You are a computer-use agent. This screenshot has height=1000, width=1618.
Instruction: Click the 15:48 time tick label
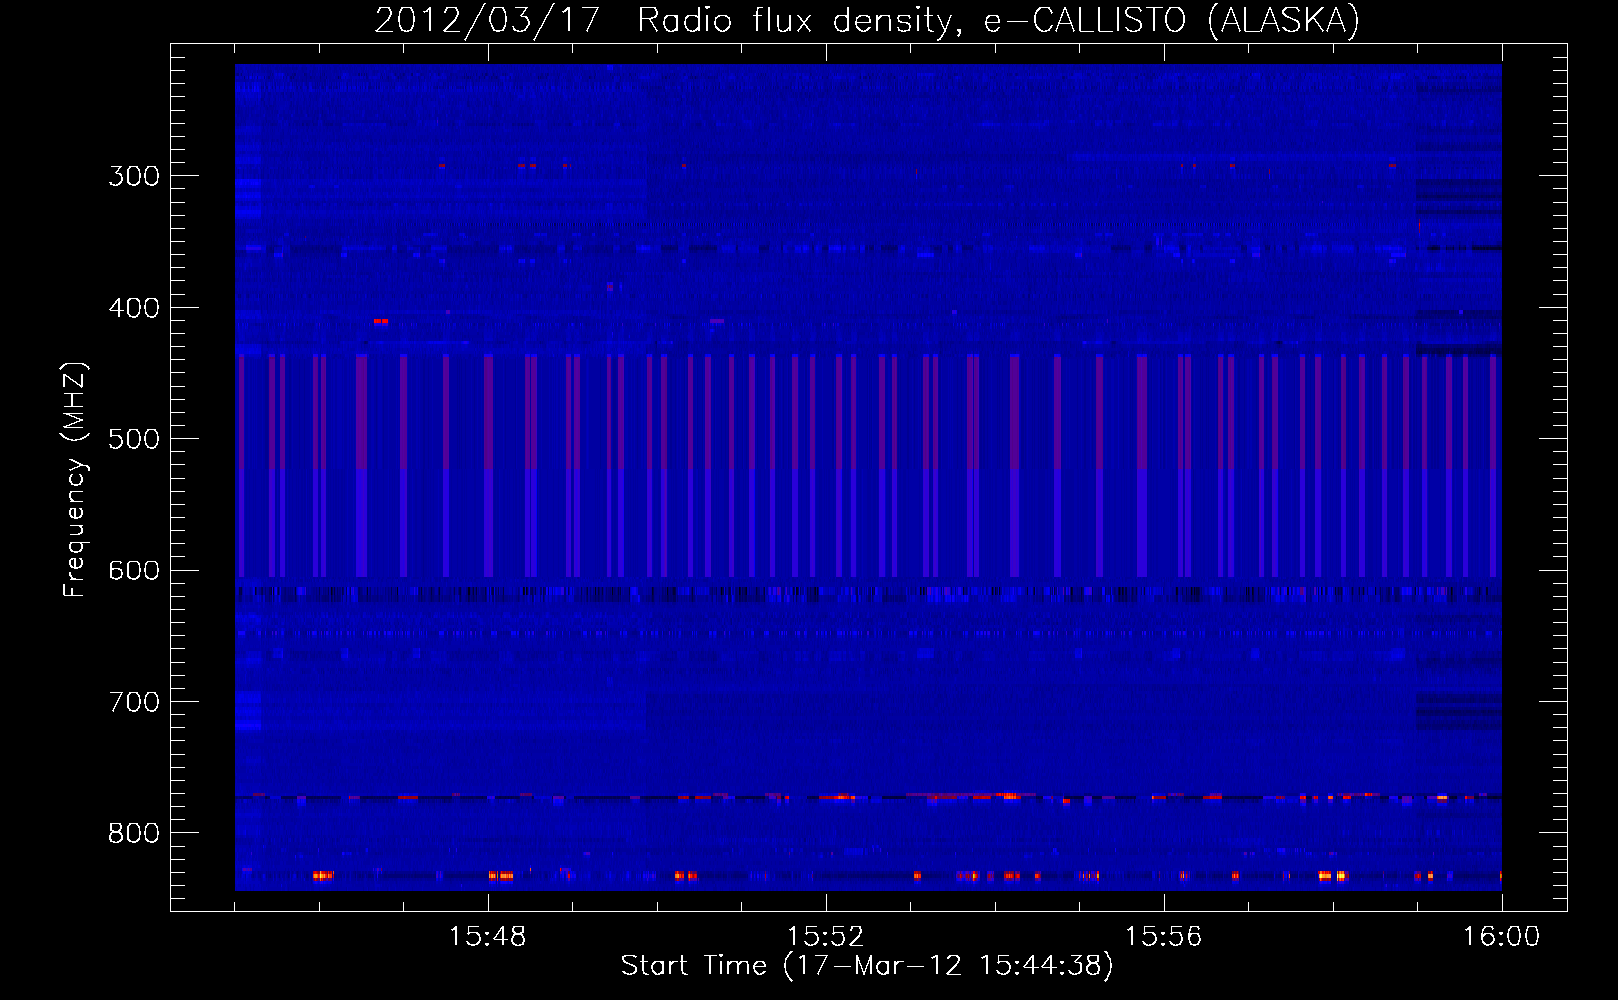(x=487, y=937)
